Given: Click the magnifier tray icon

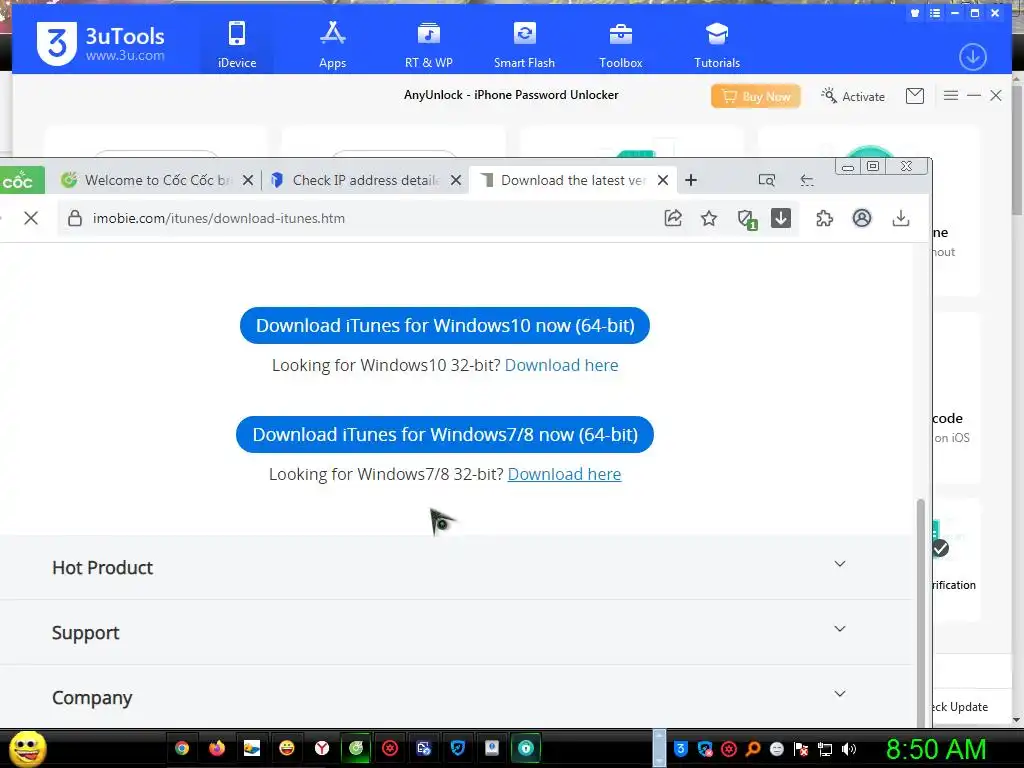Looking at the screenshot, I should pos(753,749).
